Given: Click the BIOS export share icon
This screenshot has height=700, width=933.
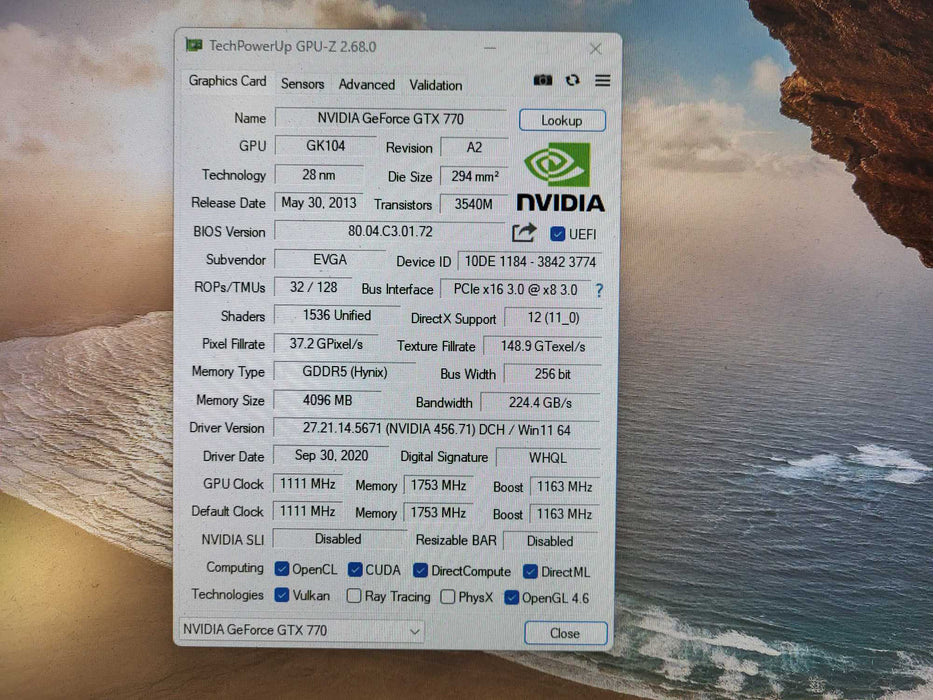Looking at the screenshot, I should click(x=524, y=233).
